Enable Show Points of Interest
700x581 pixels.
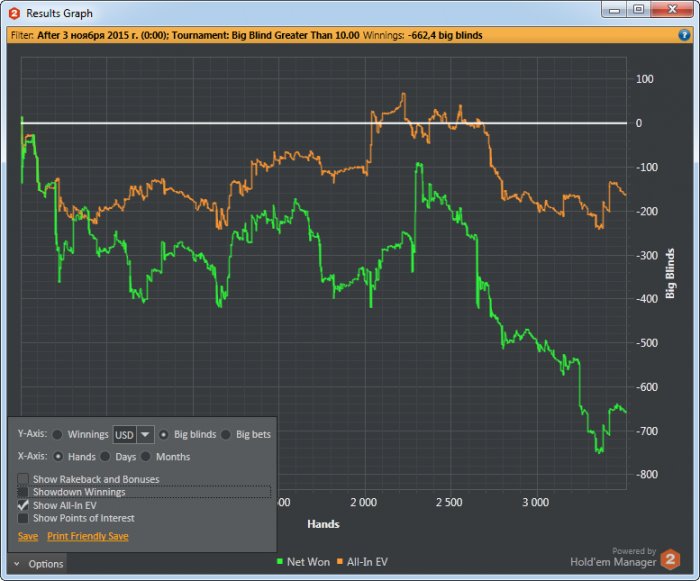[x=23, y=519]
